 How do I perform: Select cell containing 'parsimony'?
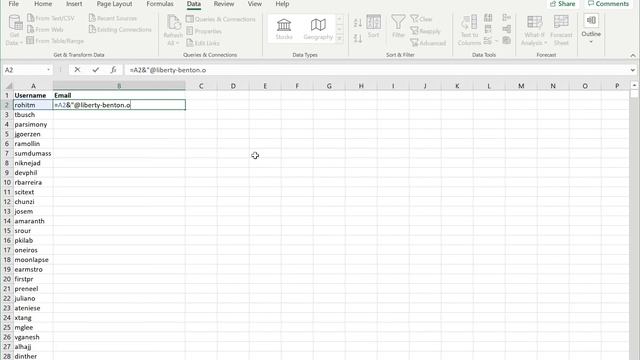pos(33,124)
